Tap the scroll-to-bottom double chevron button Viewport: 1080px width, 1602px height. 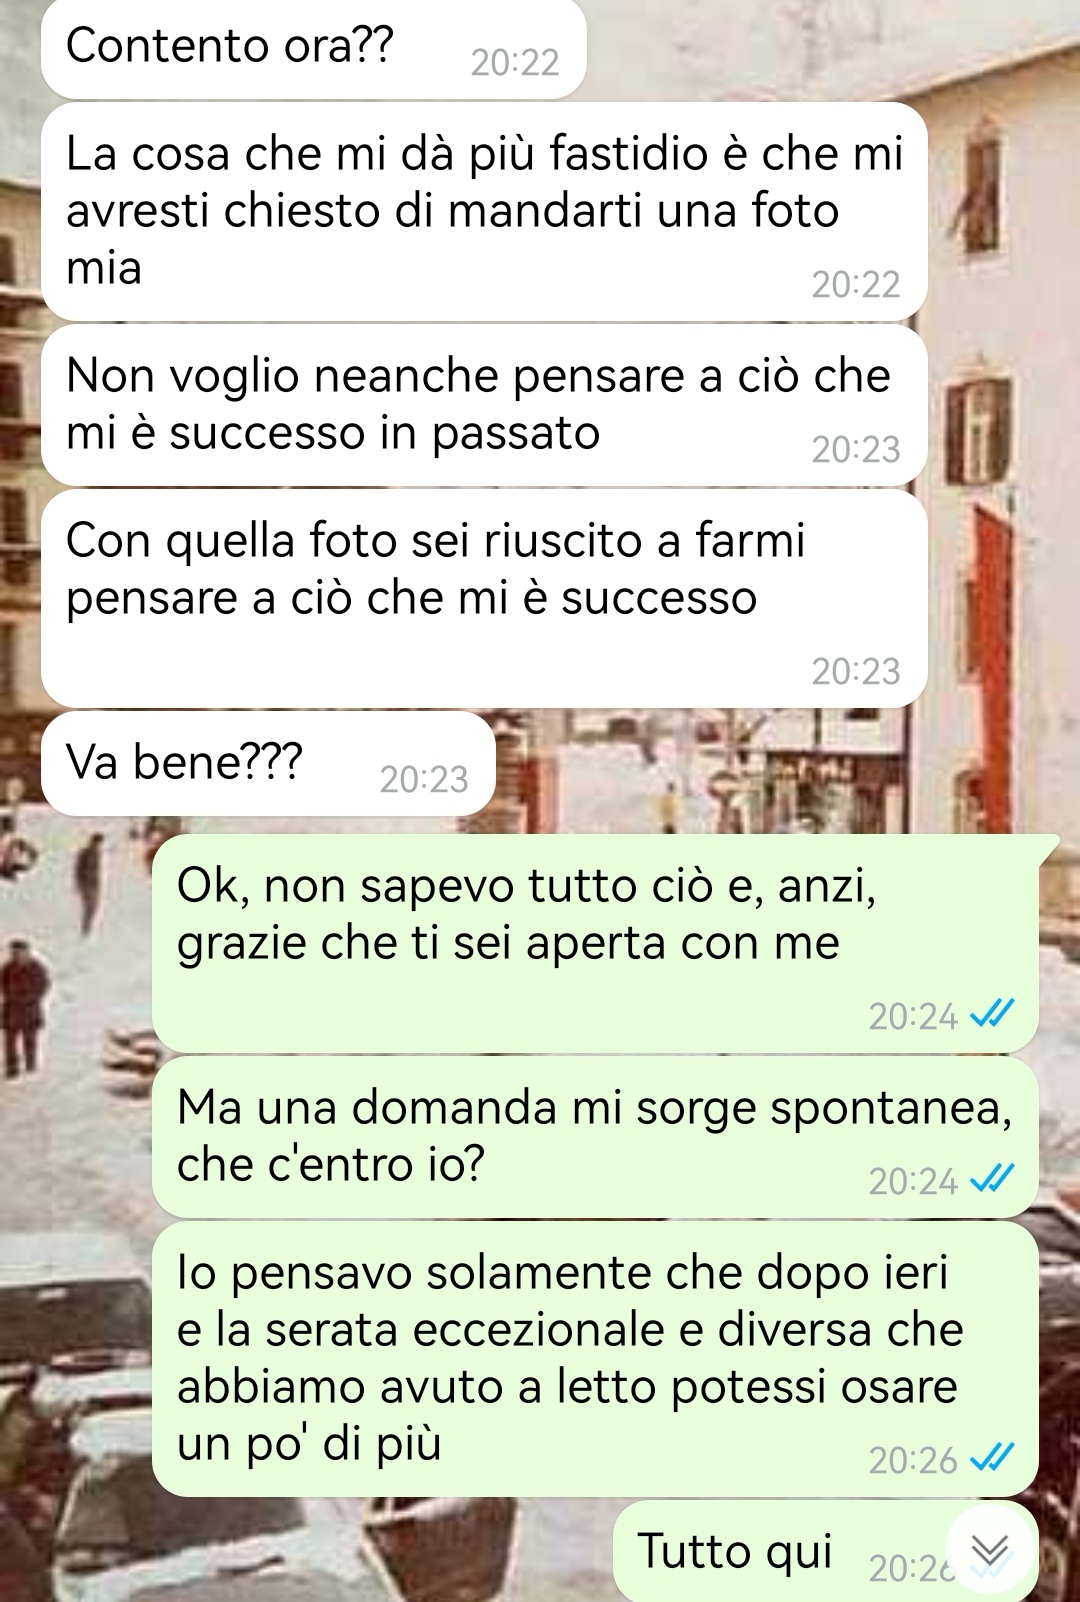[x=990, y=1549]
